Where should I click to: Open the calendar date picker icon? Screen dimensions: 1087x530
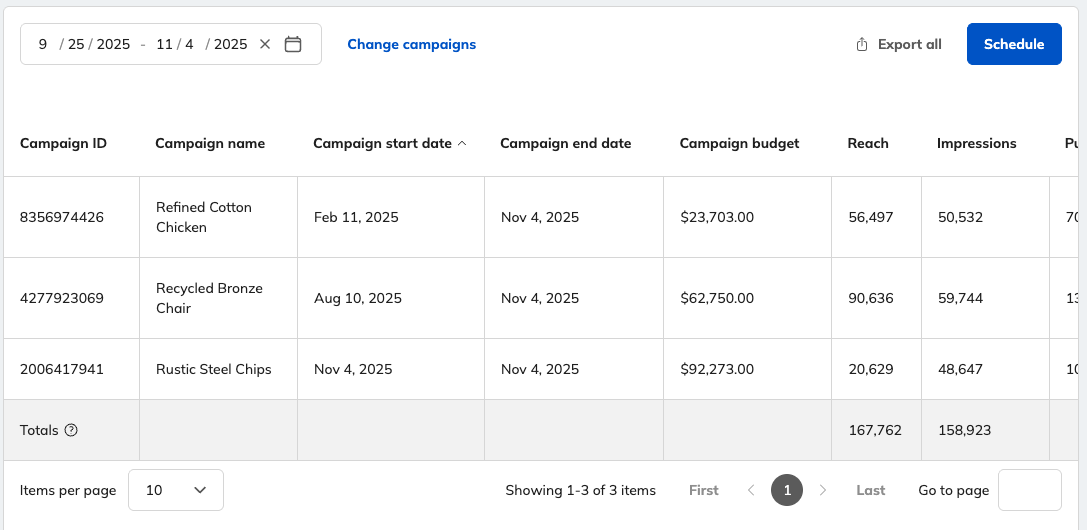pyautogui.click(x=293, y=44)
